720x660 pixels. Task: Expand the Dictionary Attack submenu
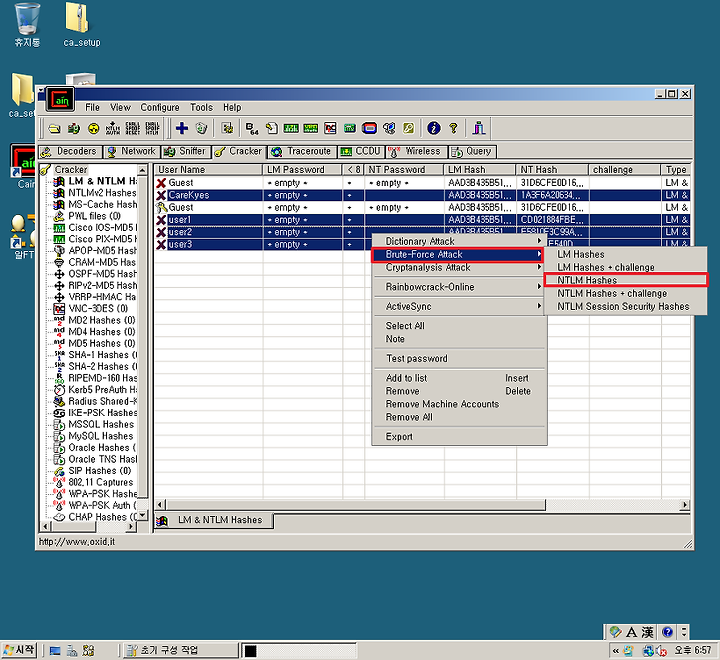(x=459, y=241)
